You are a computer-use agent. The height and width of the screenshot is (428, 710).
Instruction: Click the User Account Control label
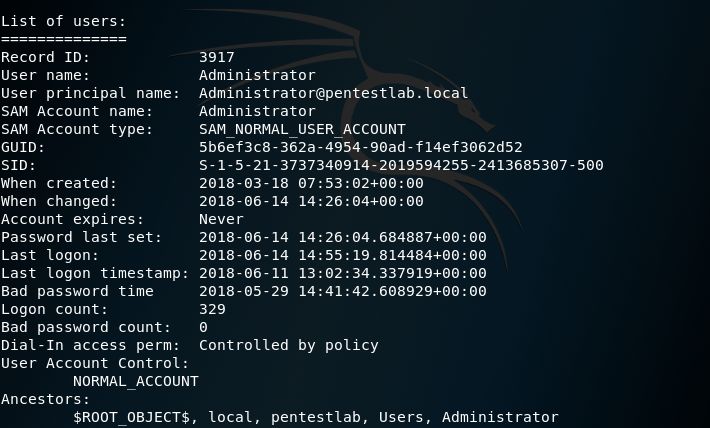pyautogui.click(x=95, y=363)
